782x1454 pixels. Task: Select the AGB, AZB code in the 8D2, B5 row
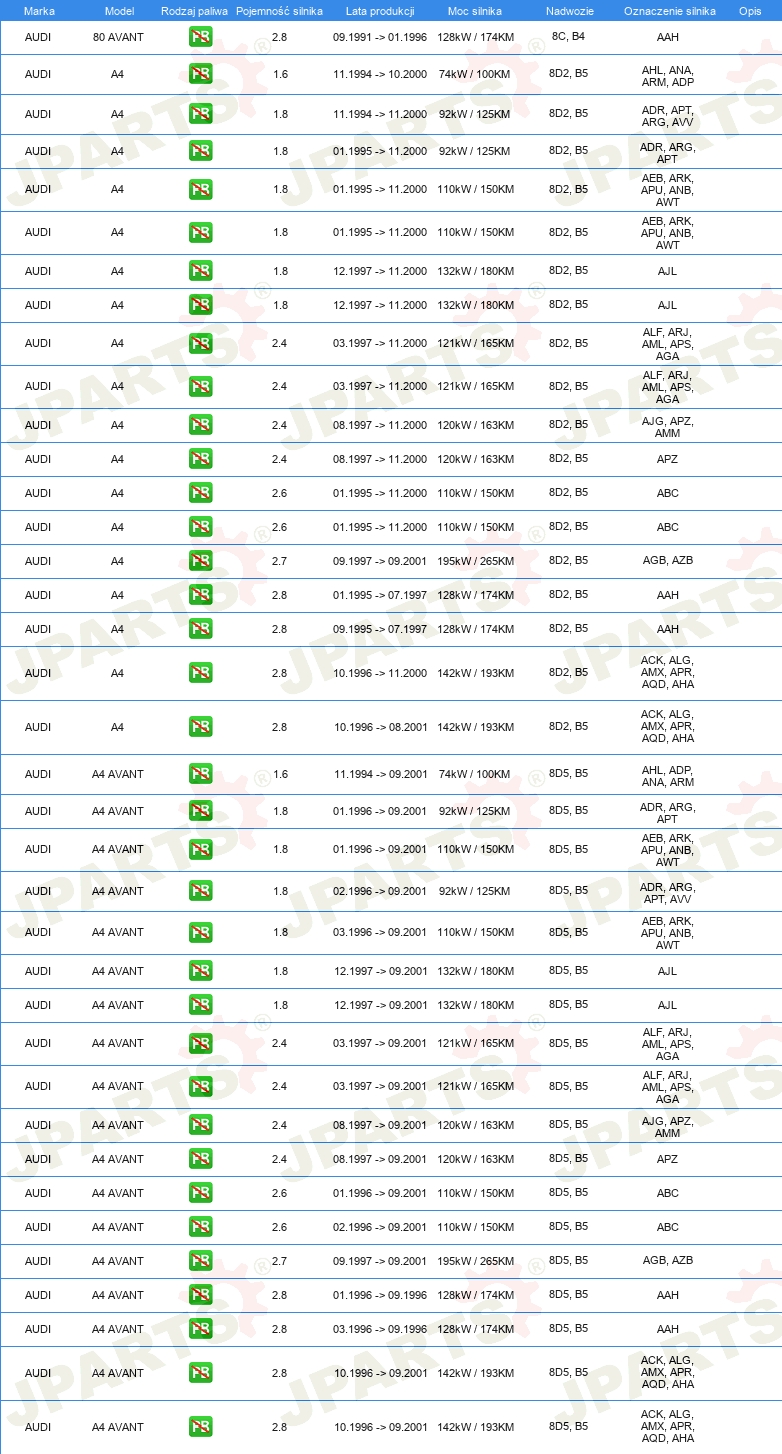[x=667, y=561]
